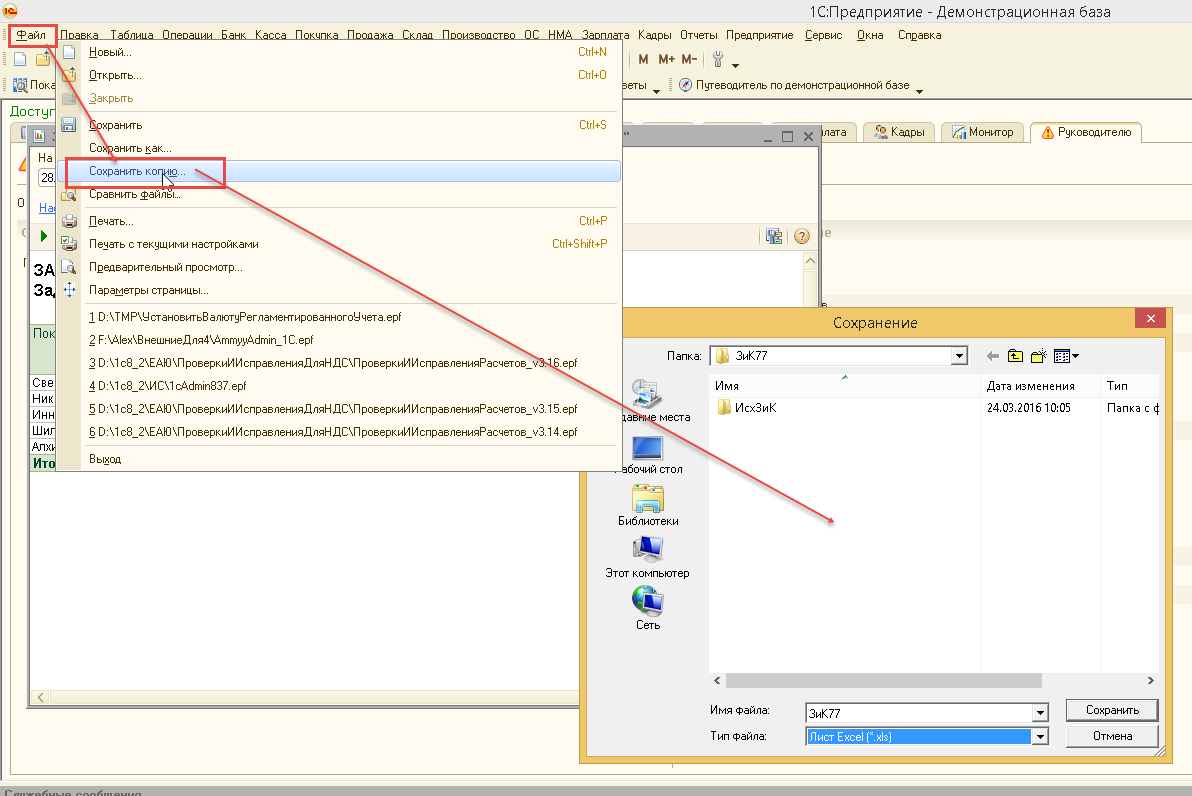Open the Кадры menu
Image resolution: width=1192 pixels, height=796 pixels.
coord(655,35)
